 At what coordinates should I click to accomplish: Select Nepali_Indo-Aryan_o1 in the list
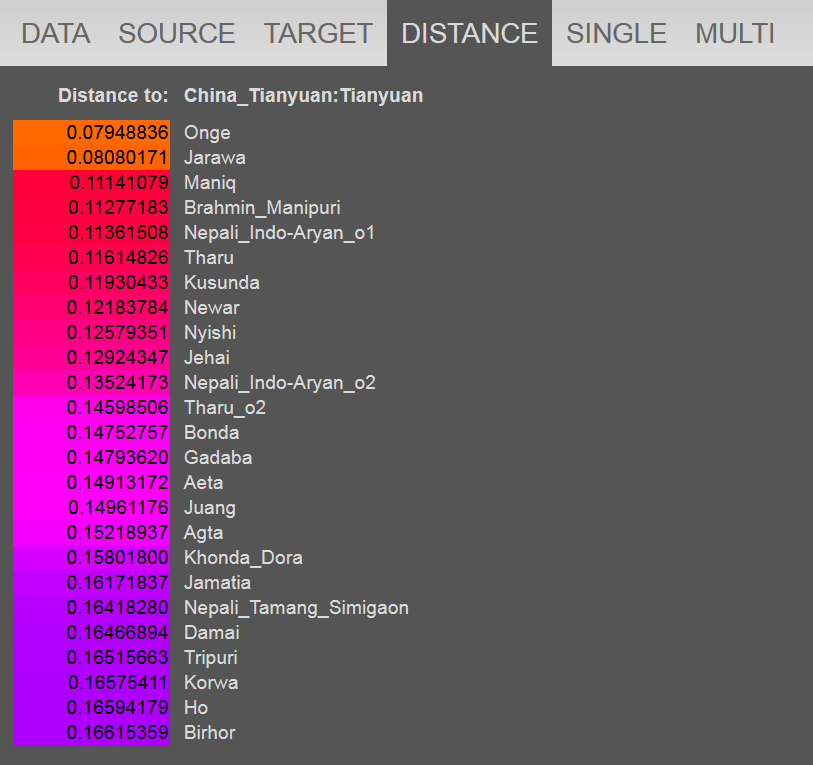pyautogui.click(x=279, y=232)
